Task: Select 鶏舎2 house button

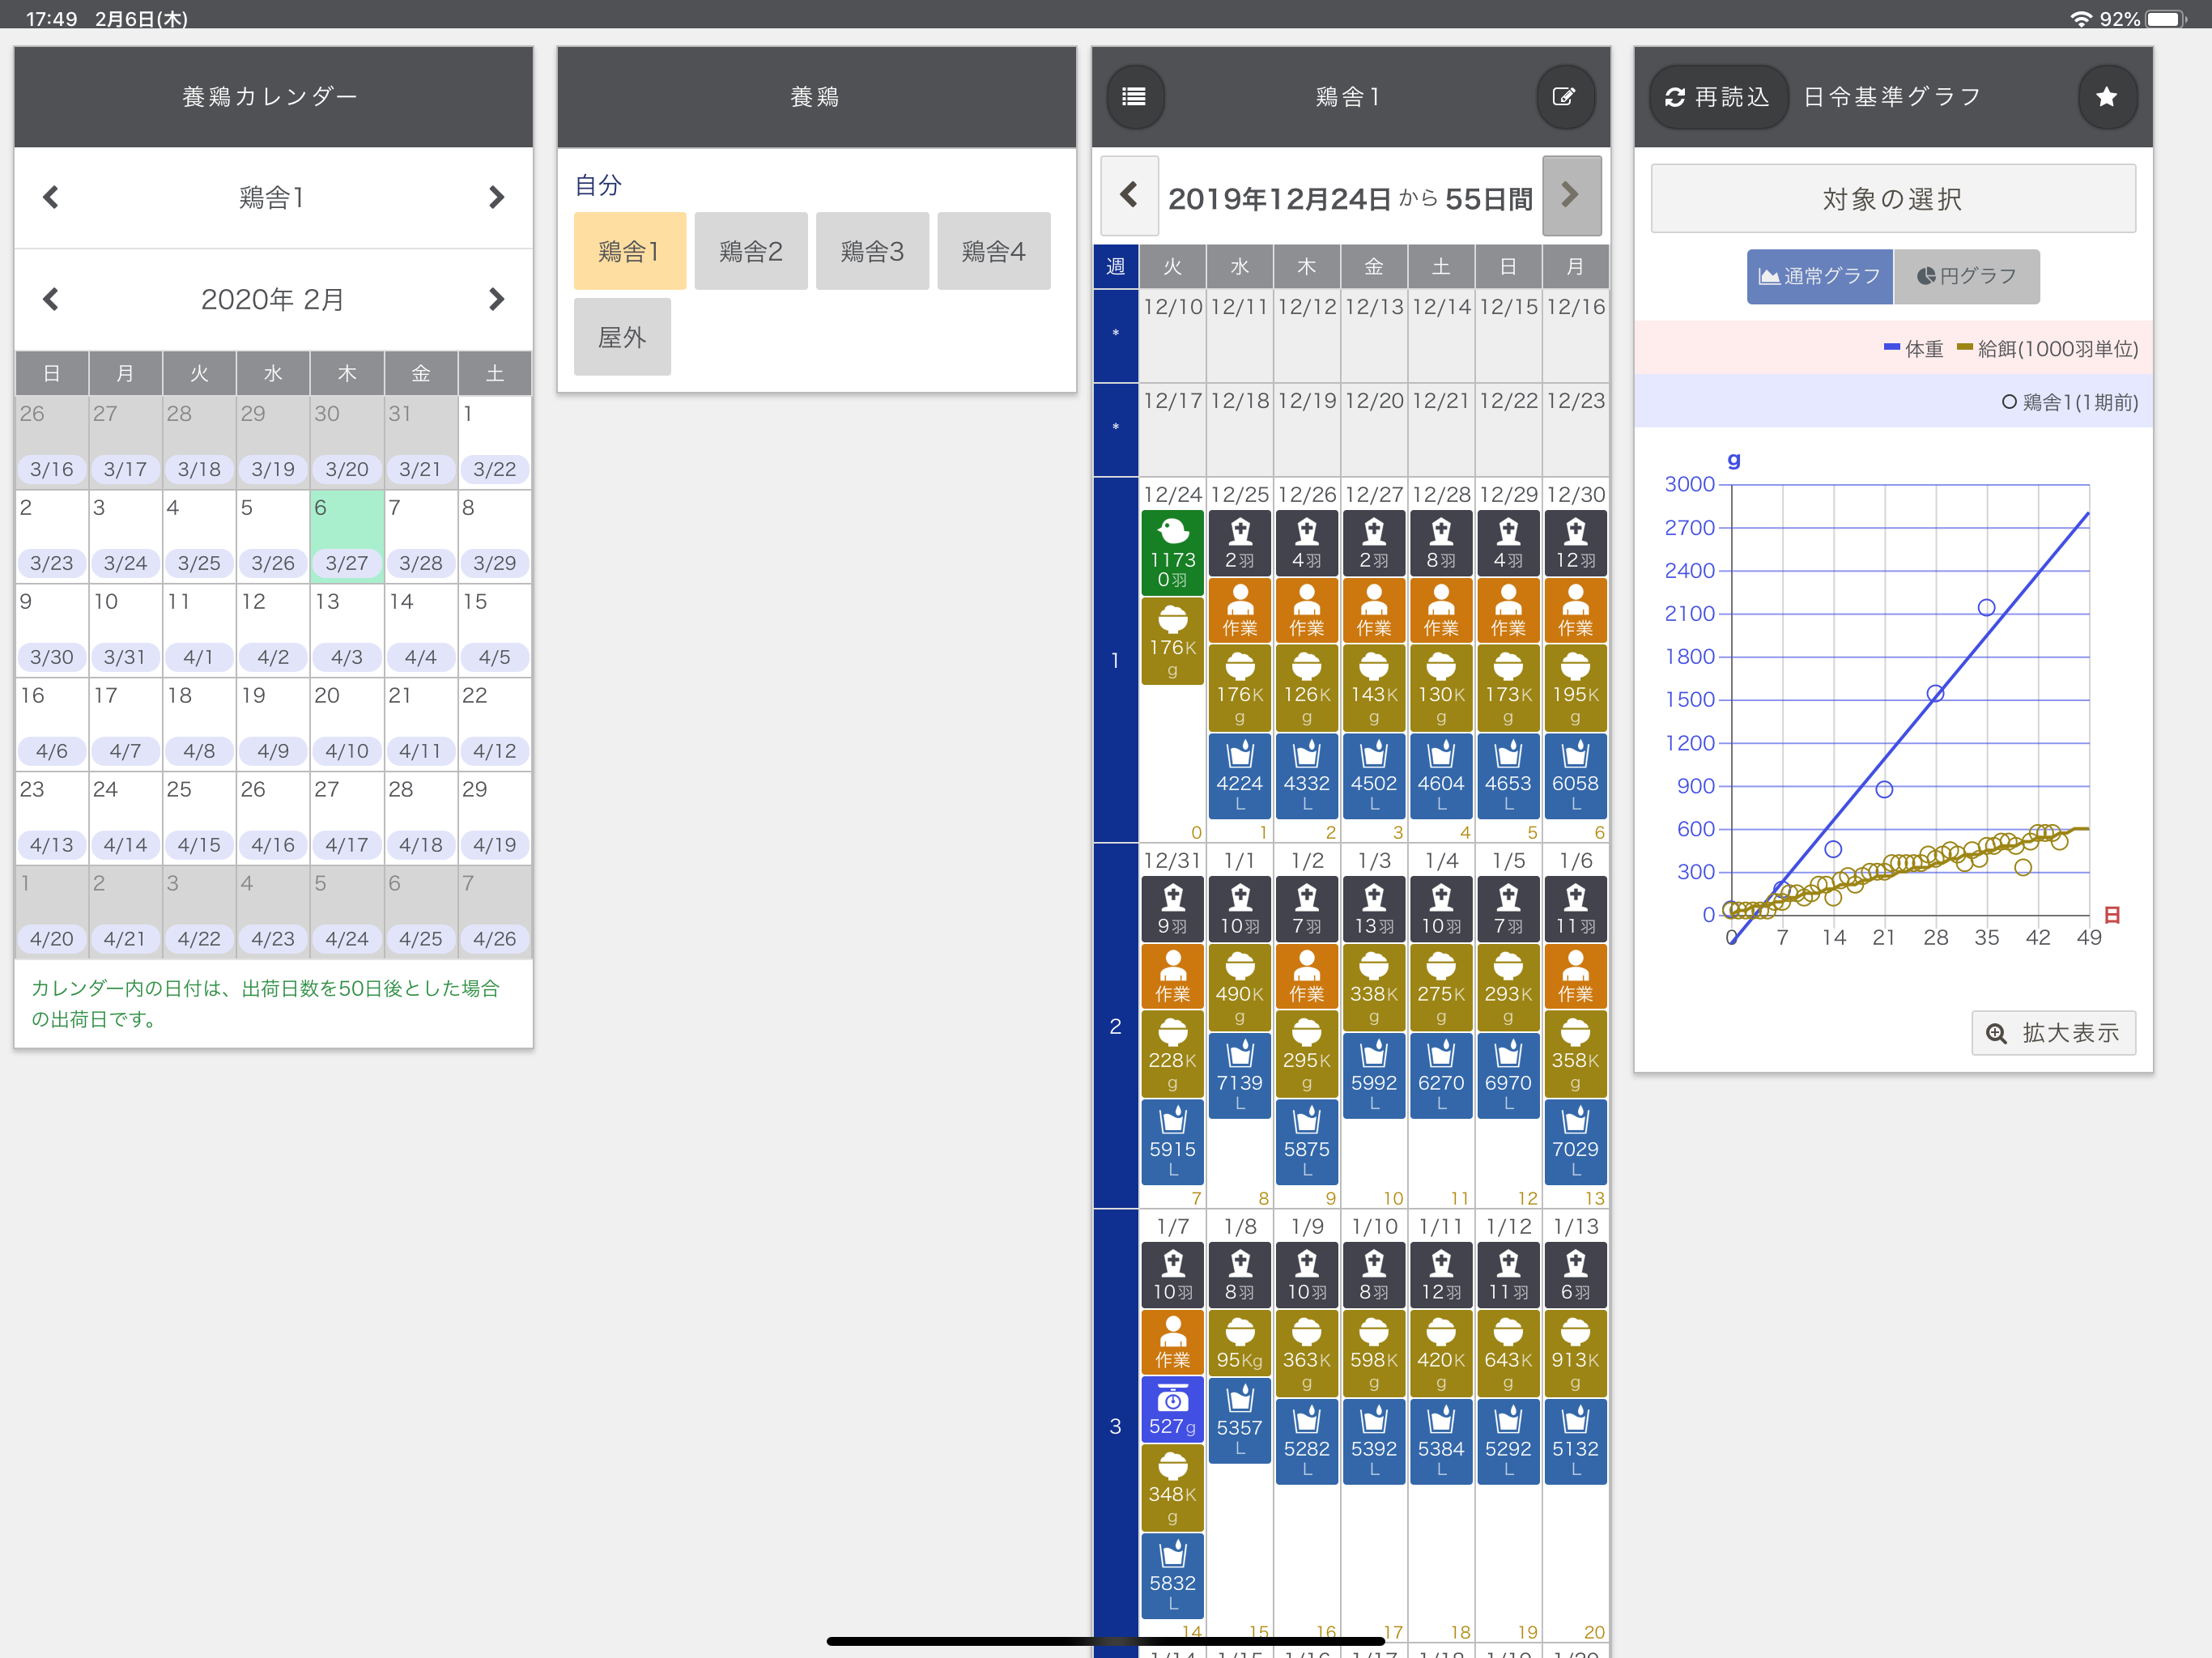Action: click(x=751, y=251)
